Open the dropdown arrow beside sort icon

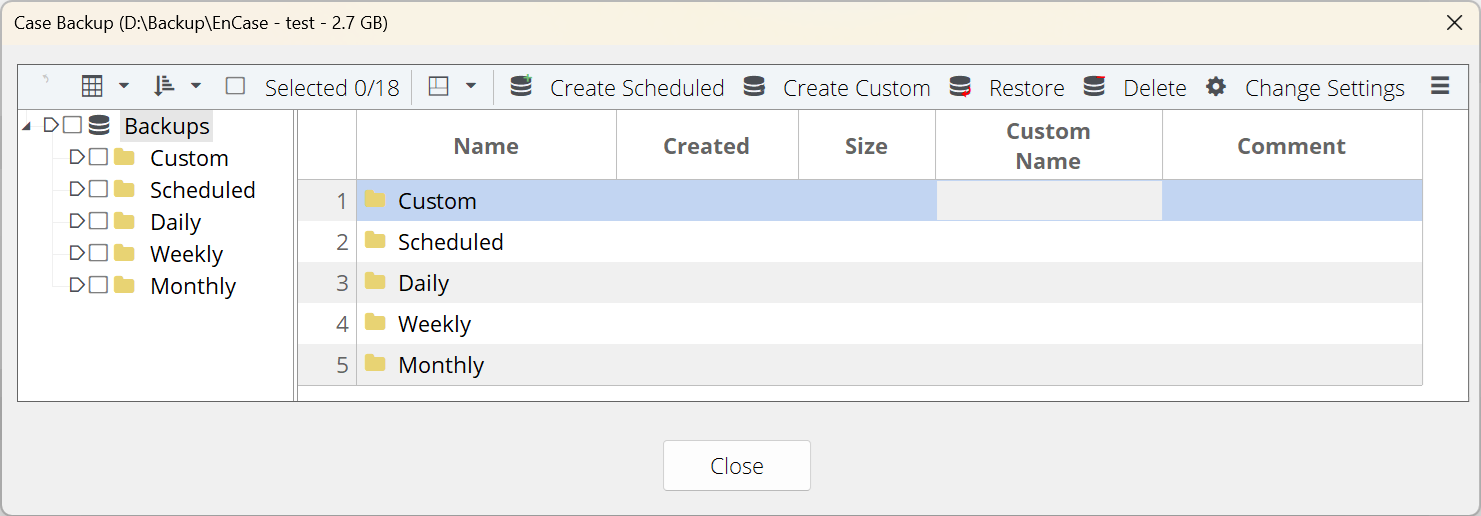(196, 87)
